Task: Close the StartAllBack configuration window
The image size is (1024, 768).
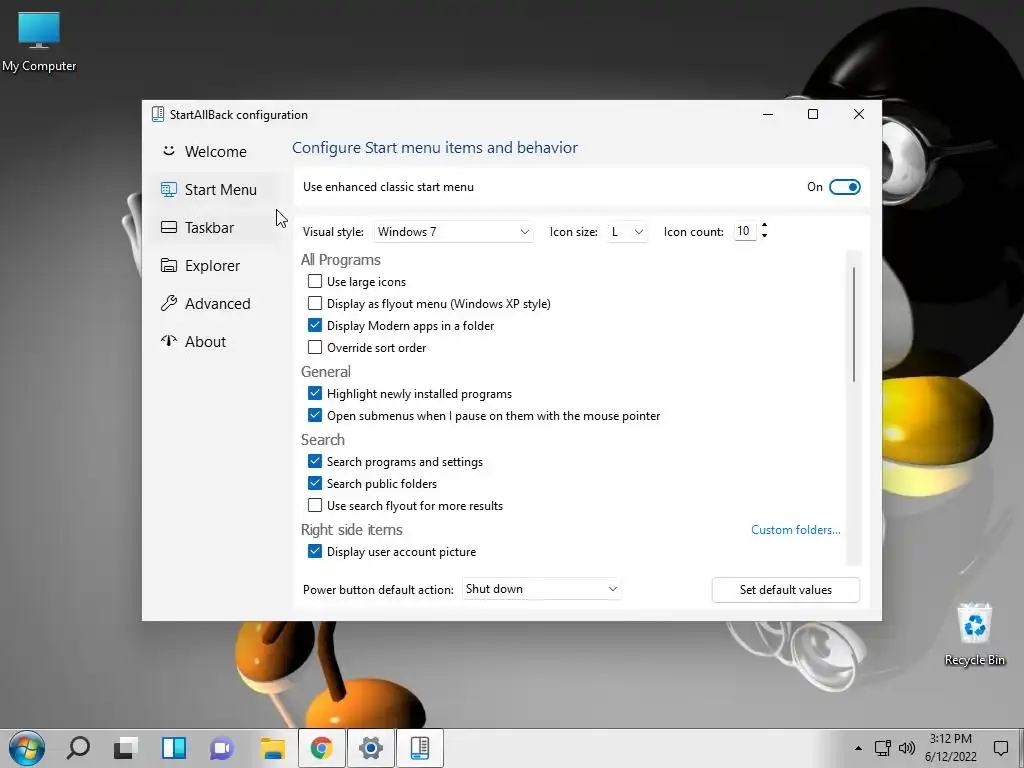Action: (x=859, y=114)
